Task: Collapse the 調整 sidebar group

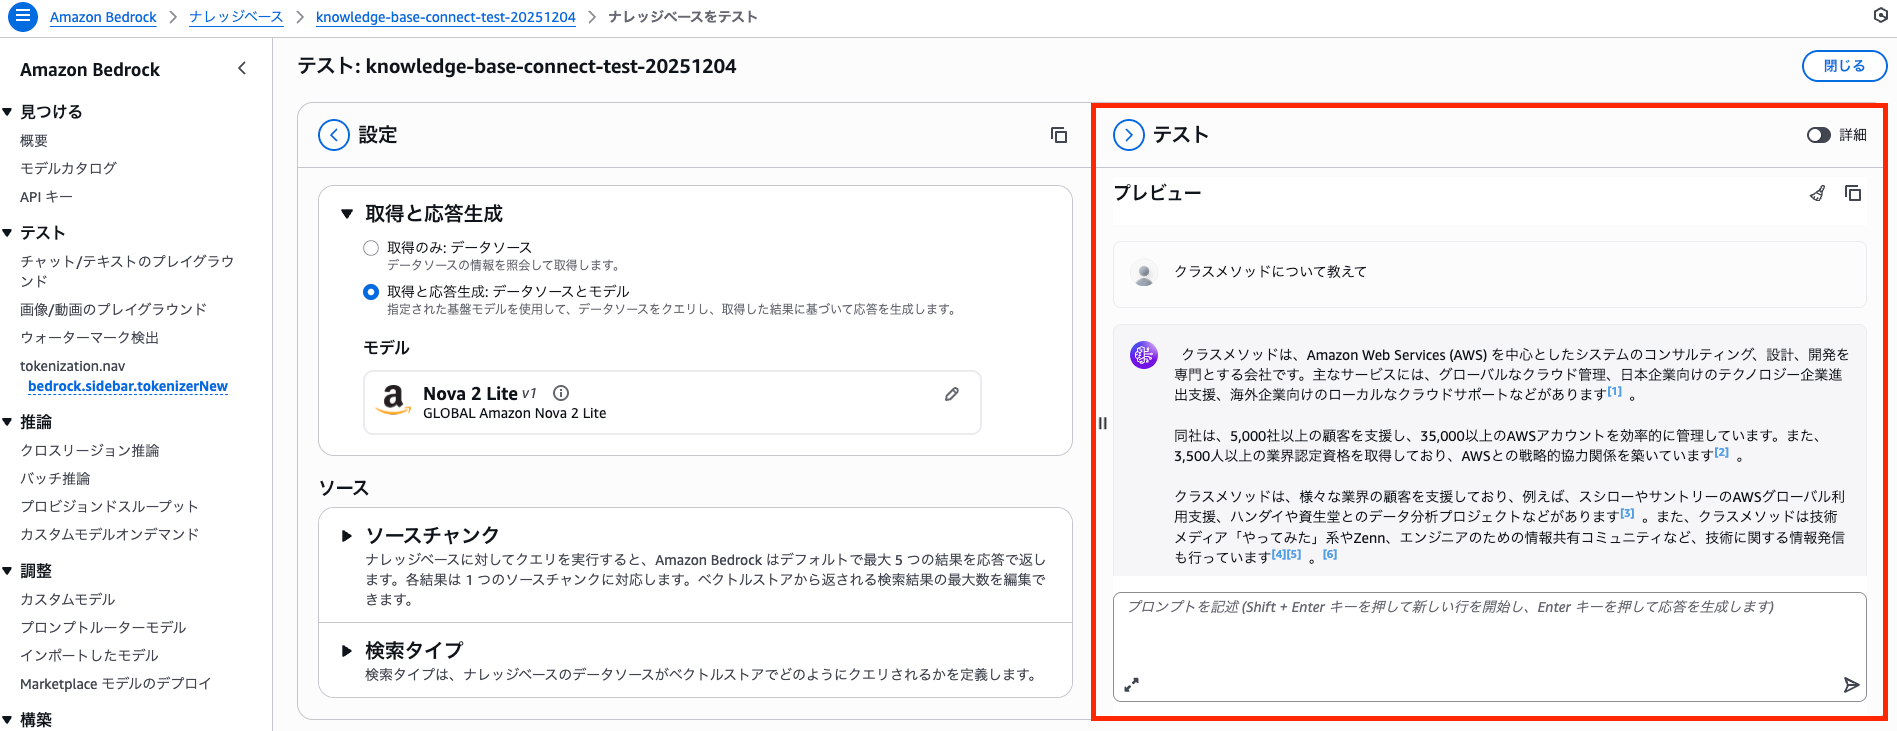Action: 8,571
